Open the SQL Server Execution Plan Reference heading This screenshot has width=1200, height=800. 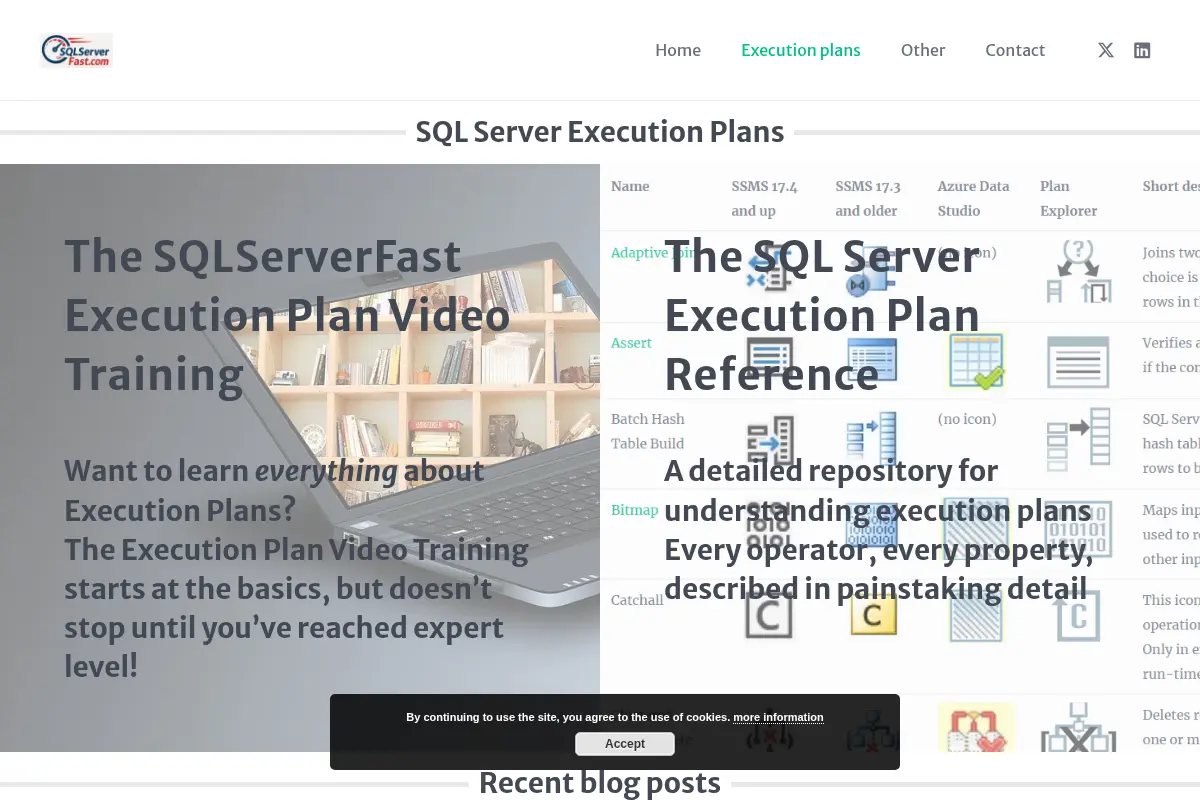click(x=822, y=315)
